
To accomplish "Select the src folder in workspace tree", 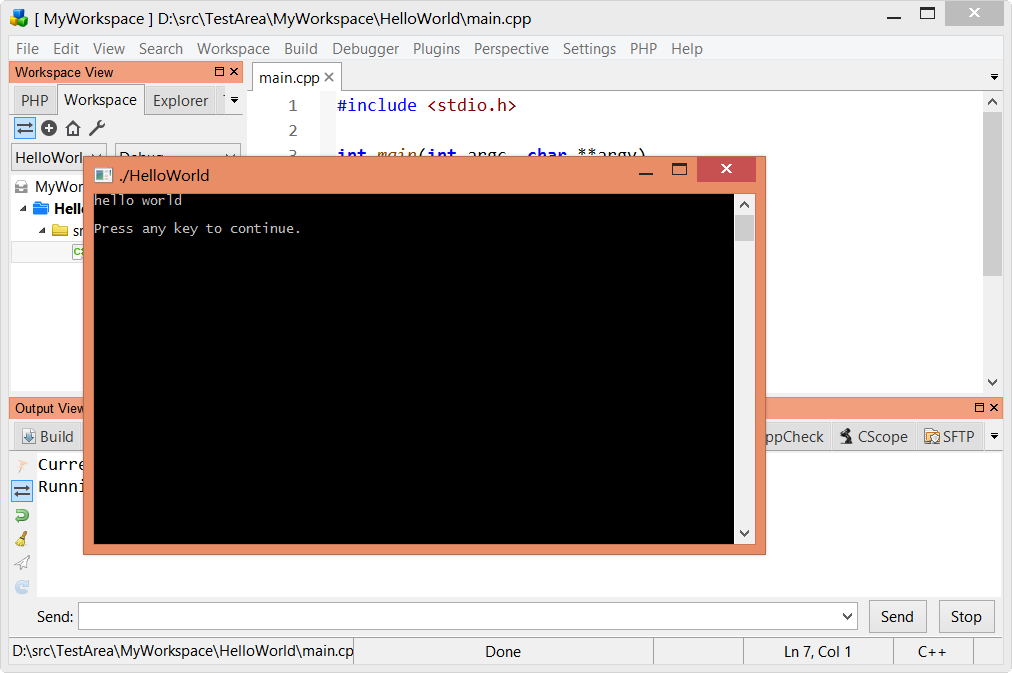I will pos(60,230).
